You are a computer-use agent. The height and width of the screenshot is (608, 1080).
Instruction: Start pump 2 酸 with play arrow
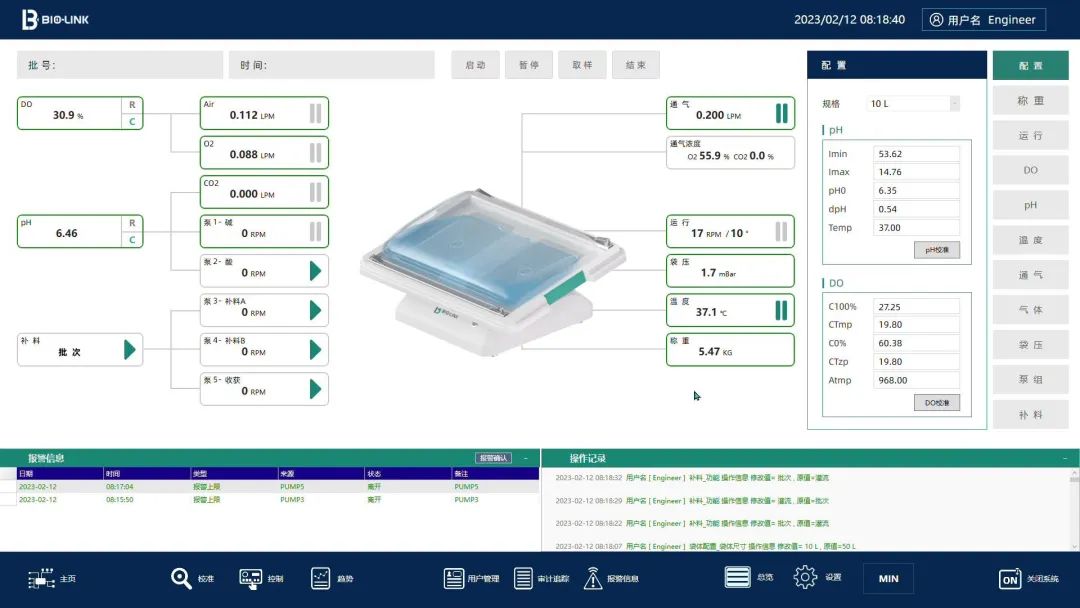(315, 271)
